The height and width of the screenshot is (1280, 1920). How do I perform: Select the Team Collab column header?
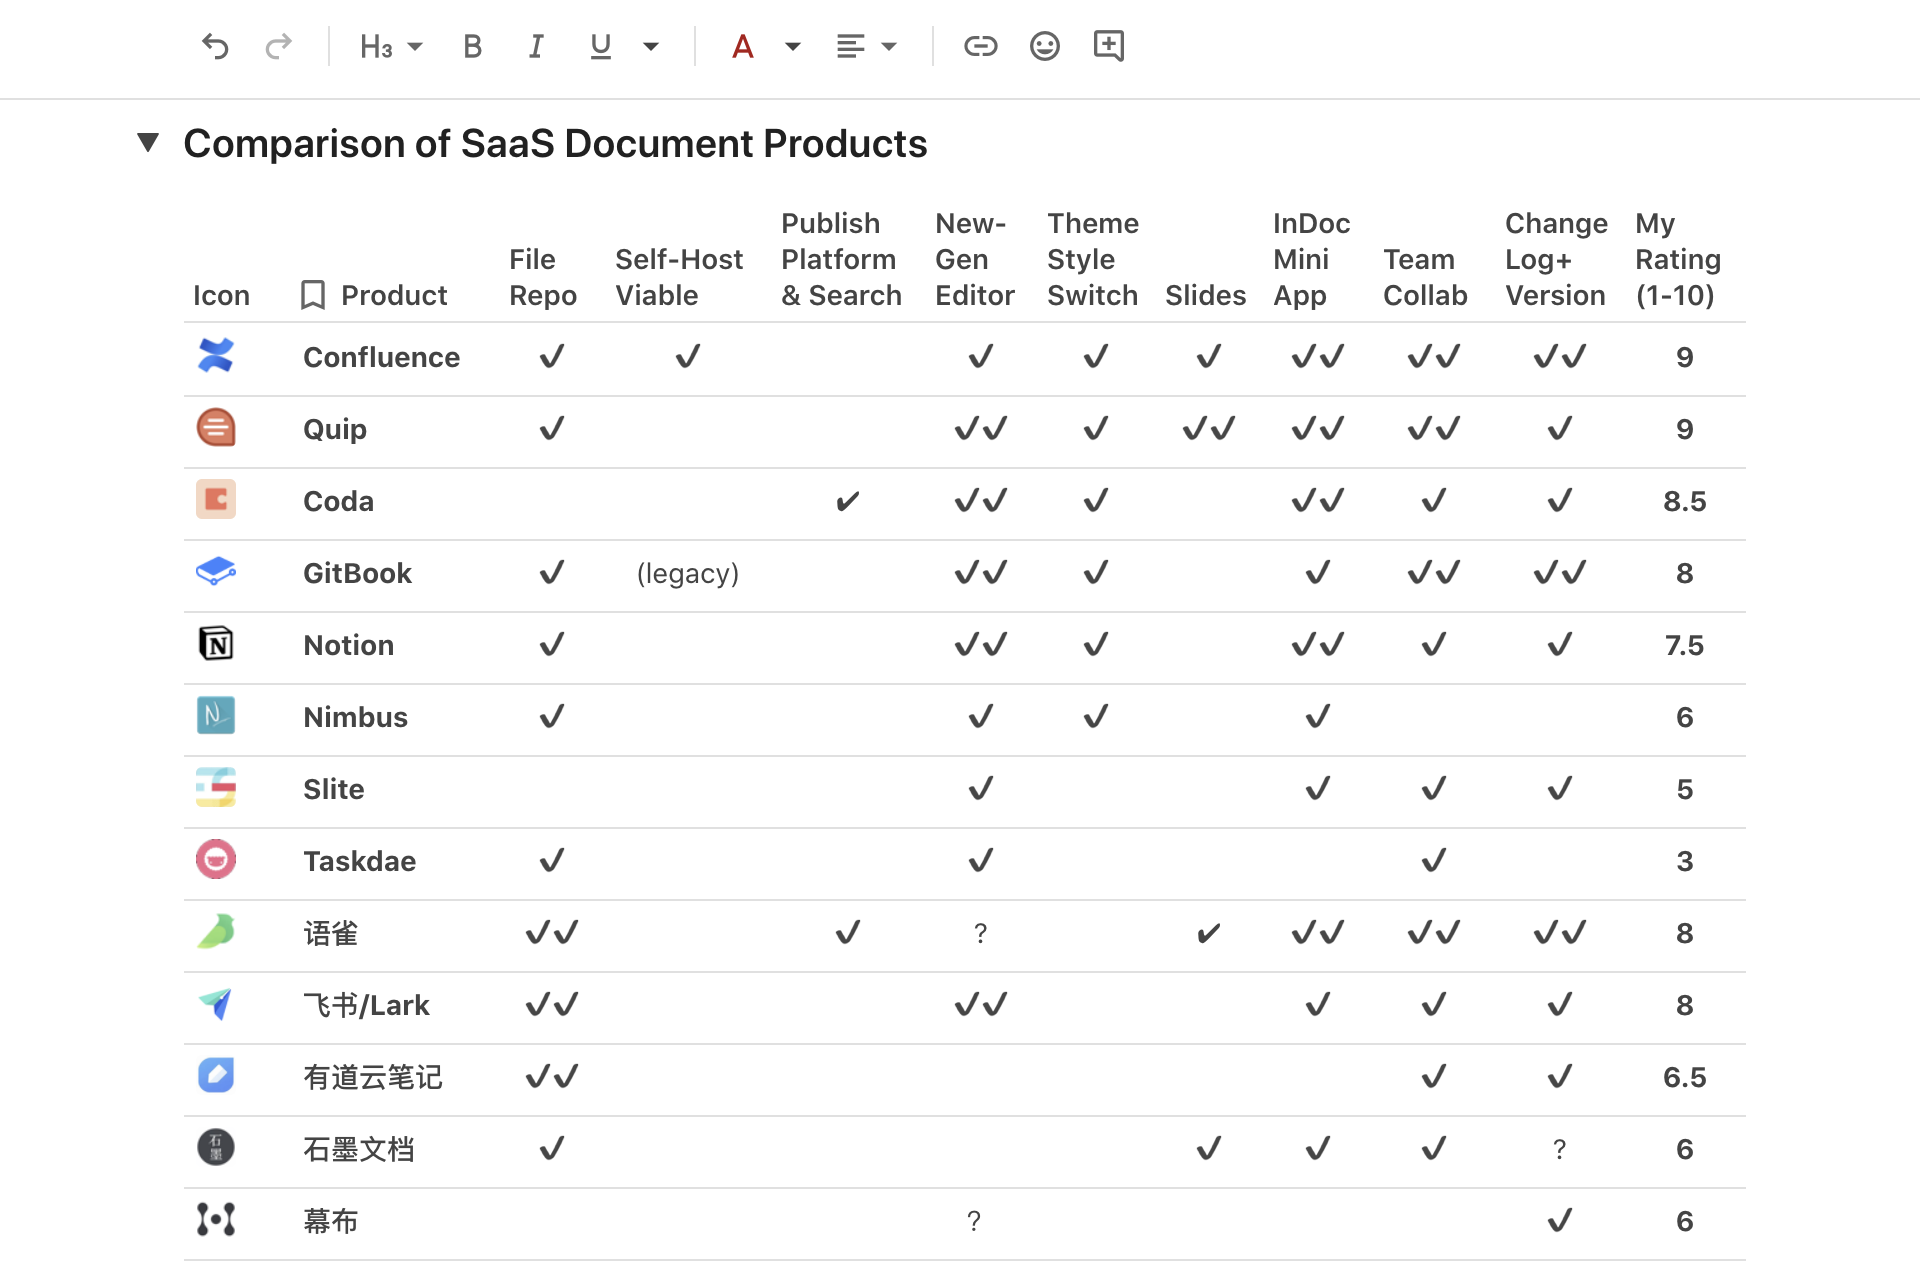coord(1425,277)
